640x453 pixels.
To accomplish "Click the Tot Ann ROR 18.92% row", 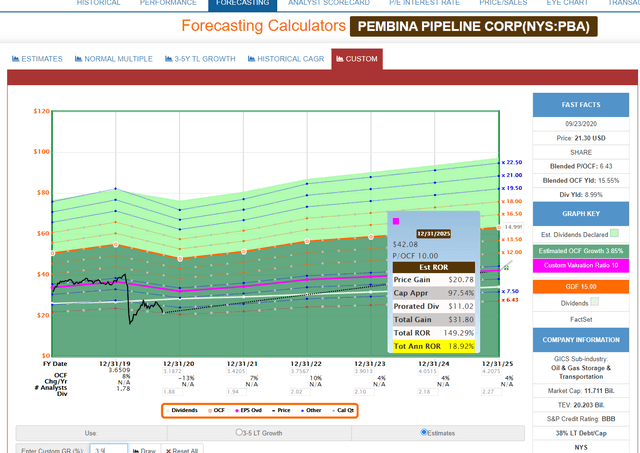I will 433,346.
